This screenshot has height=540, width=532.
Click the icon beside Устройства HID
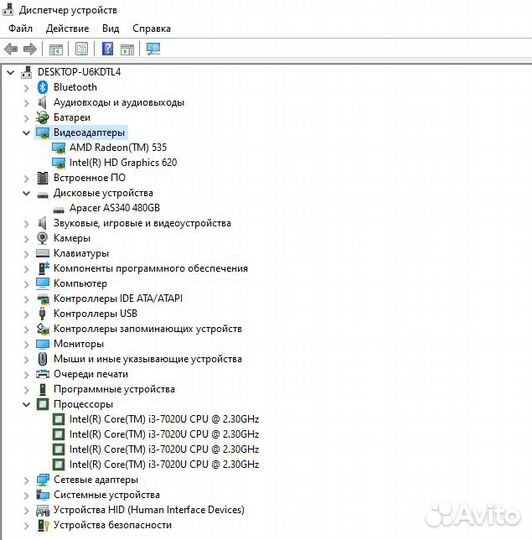43,510
